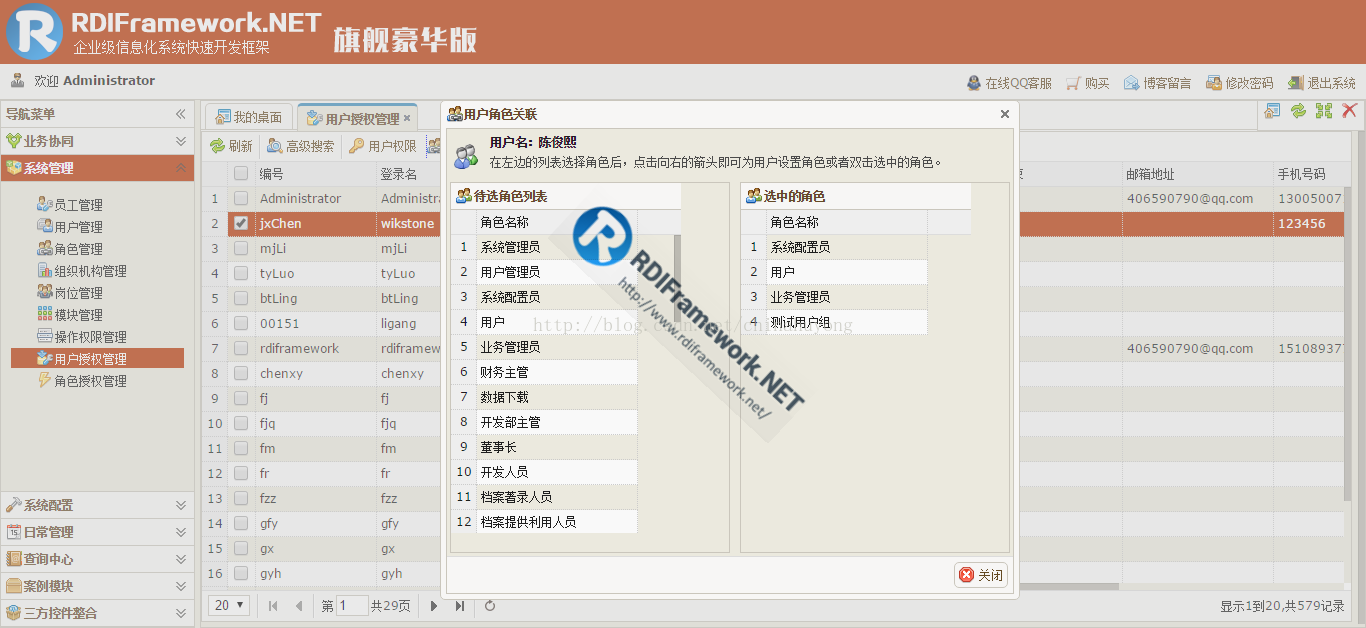Open the page size dropdown showing 20
The height and width of the screenshot is (628, 1366).
tap(230, 605)
